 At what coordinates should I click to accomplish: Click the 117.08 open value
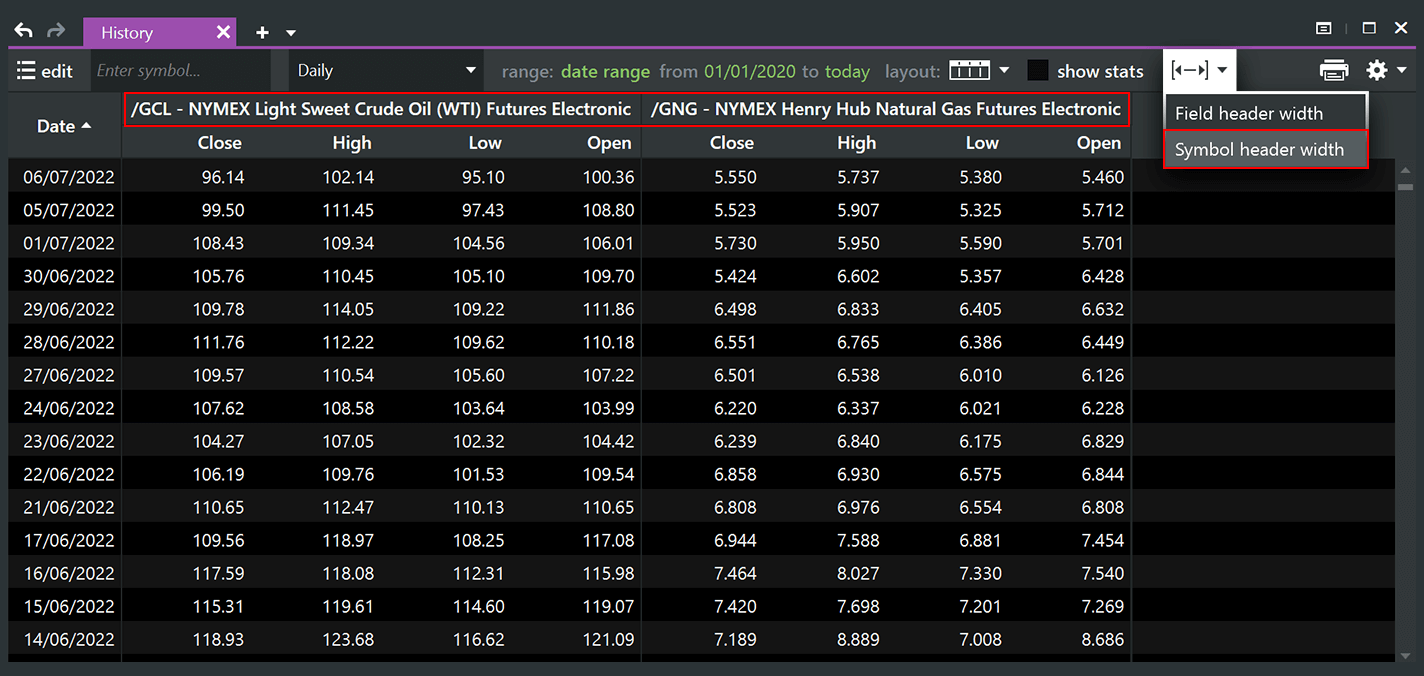[608, 540]
